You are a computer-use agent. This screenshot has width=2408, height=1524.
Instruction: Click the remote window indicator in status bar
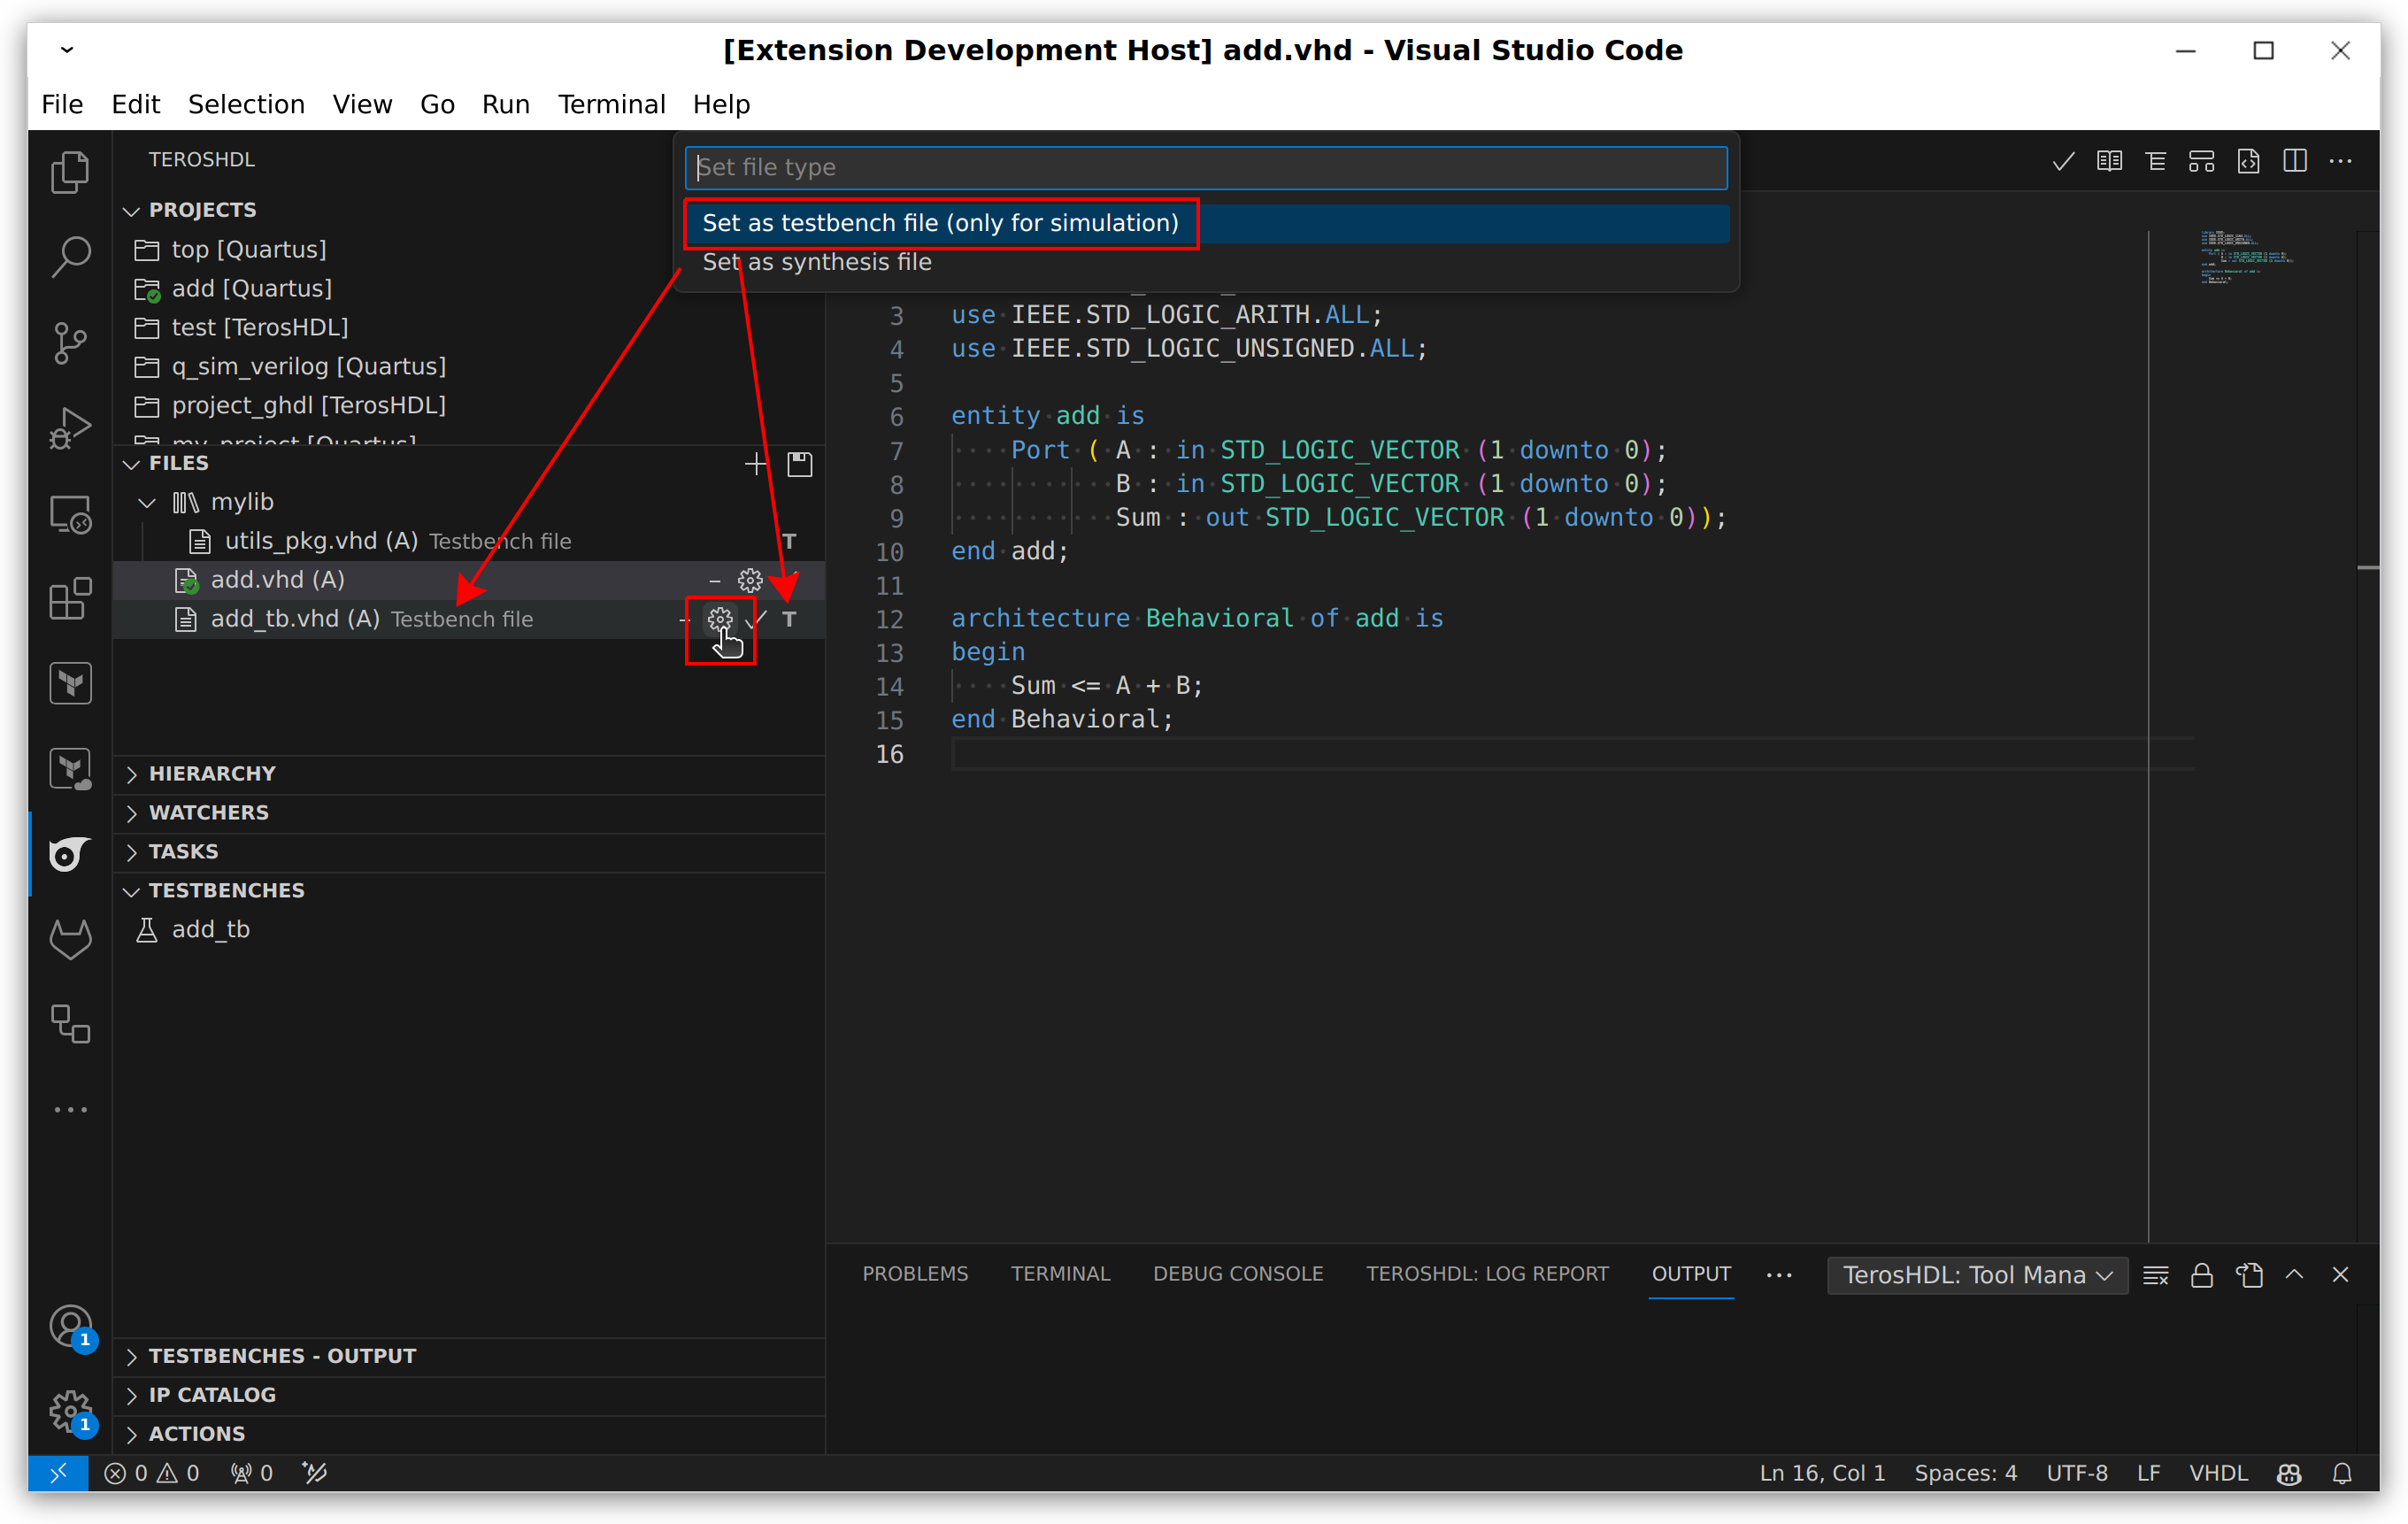coord(58,1473)
